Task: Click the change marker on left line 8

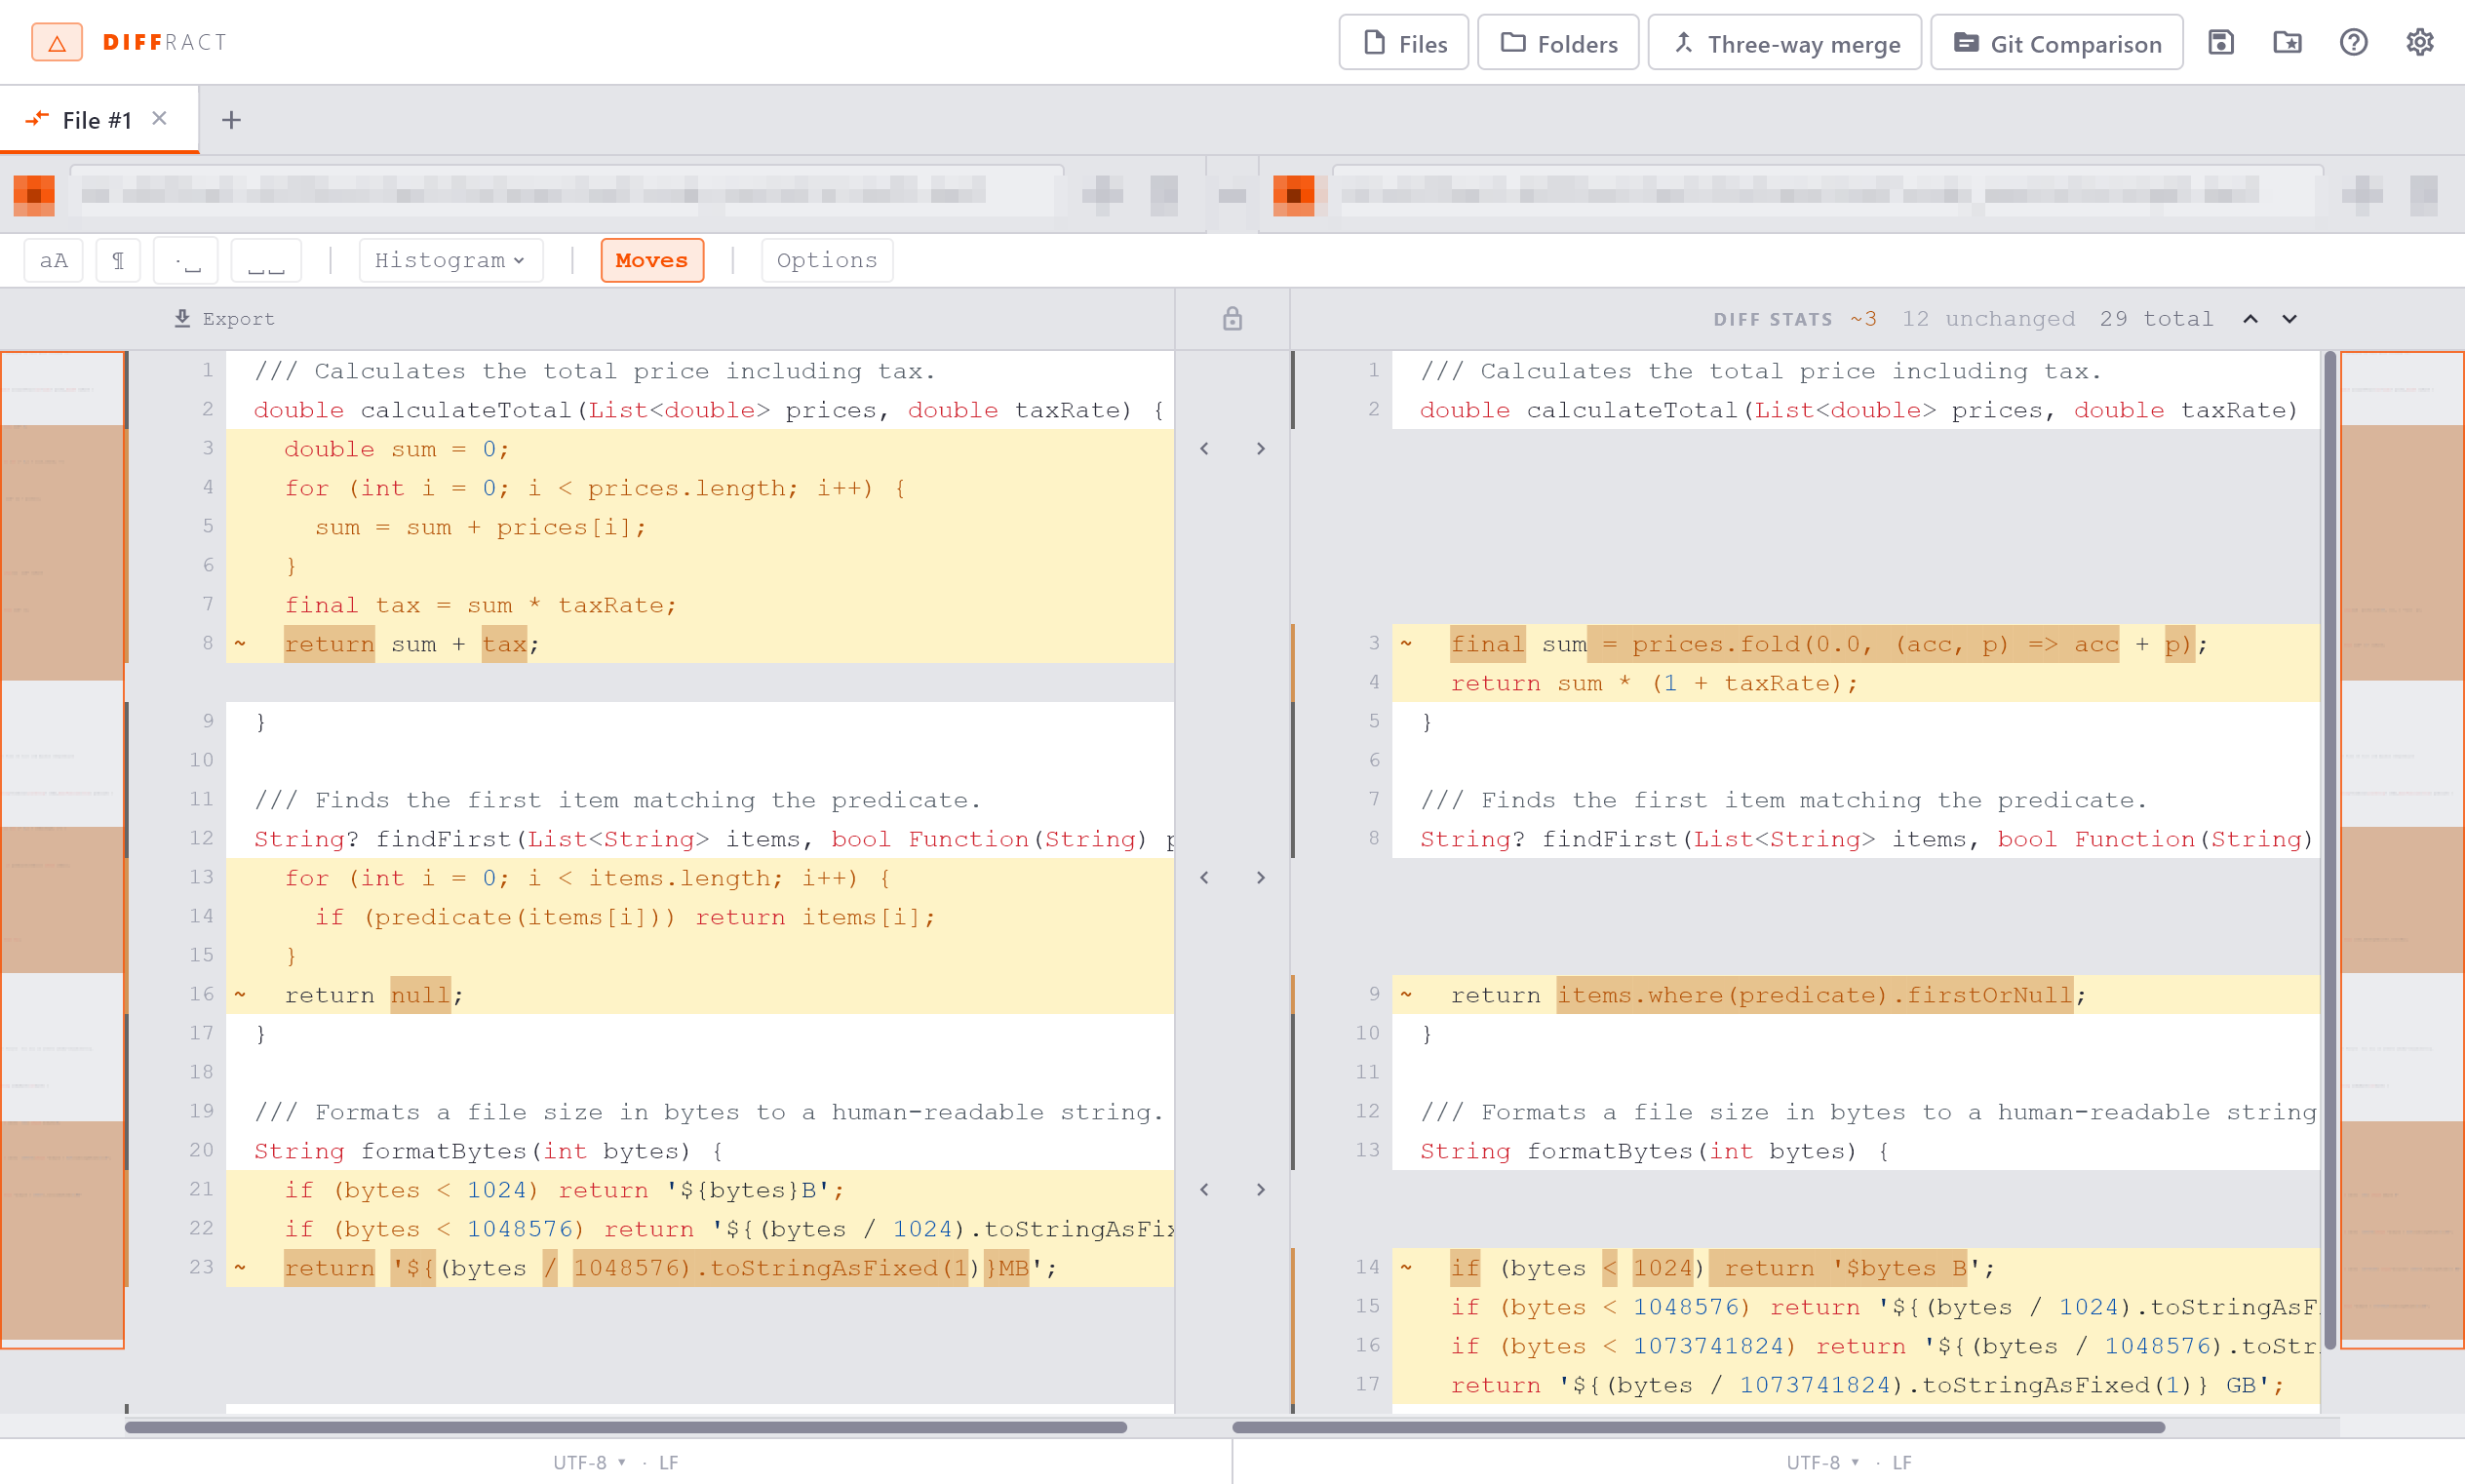Action: click(240, 644)
